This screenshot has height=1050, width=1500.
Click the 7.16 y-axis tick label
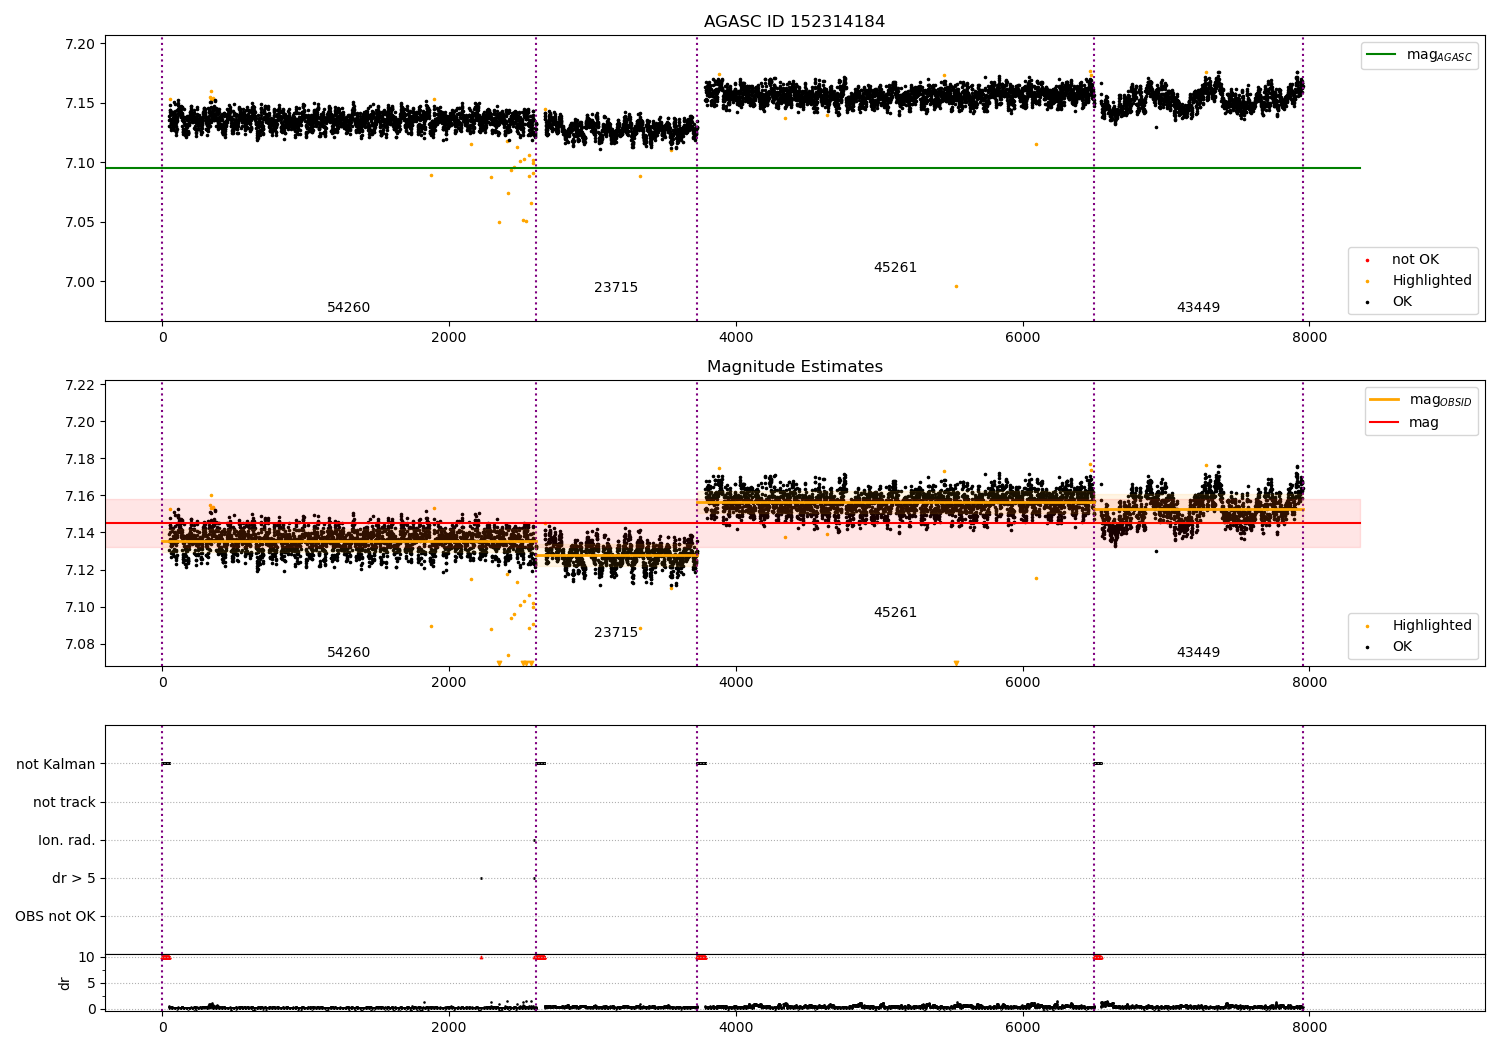[x=80, y=497]
